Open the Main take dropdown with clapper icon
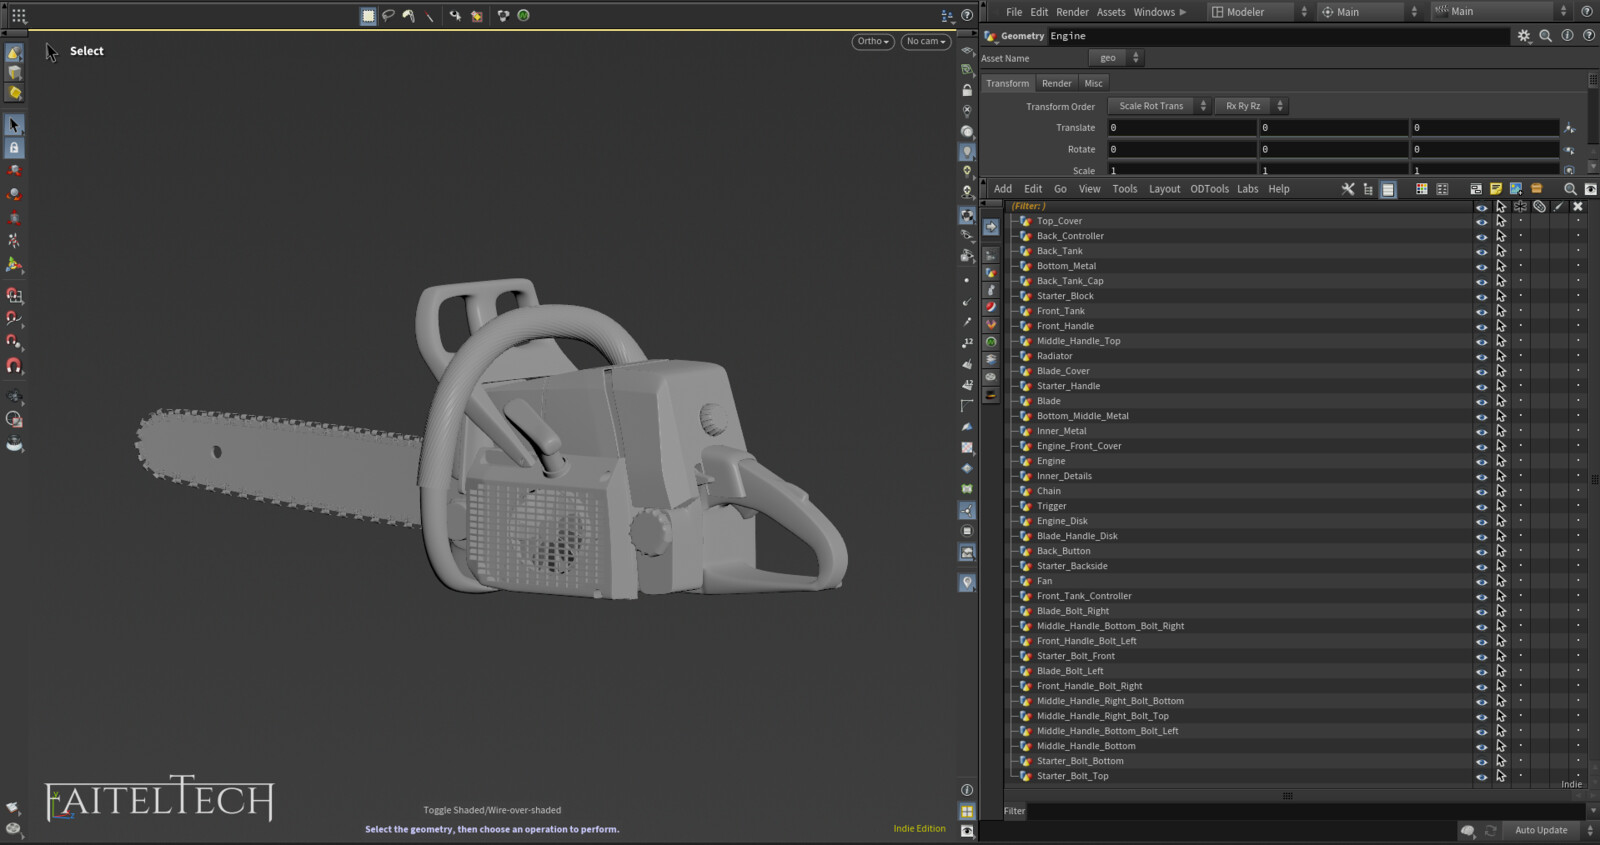Image resolution: width=1600 pixels, height=845 pixels. click(1501, 11)
